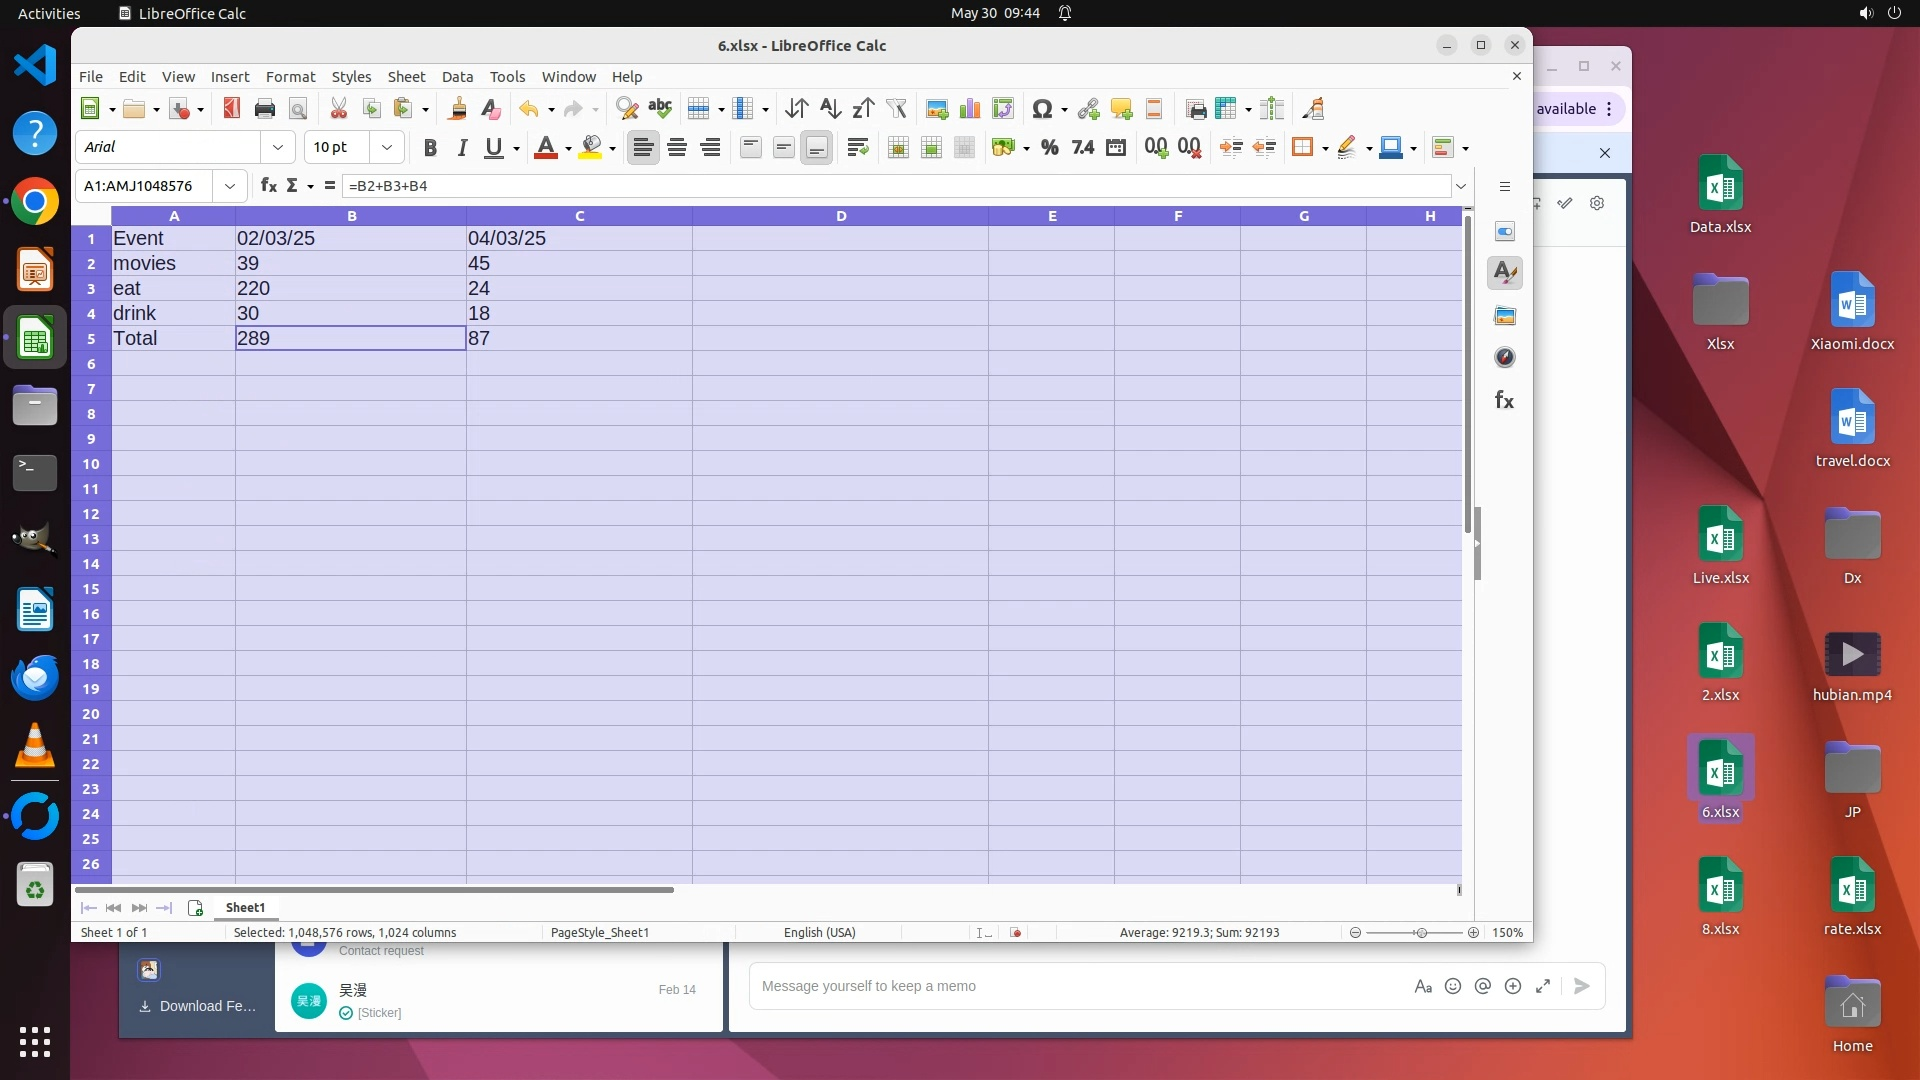Toggle Wrap Text option
The width and height of the screenshot is (1920, 1080).
click(x=857, y=148)
